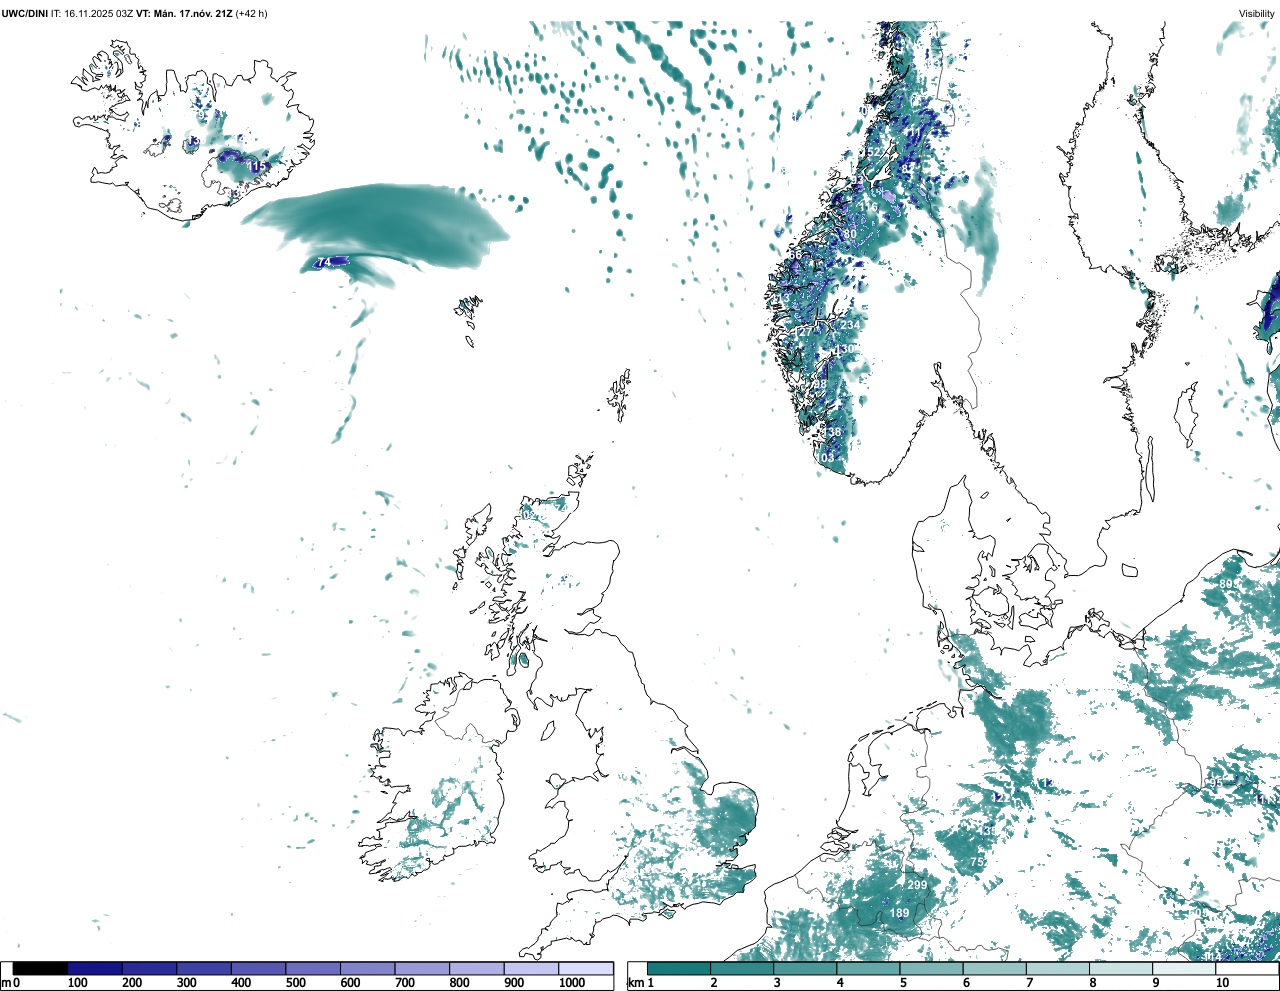
Task: Click the '300' tick label on meter scale
Action: [x=186, y=983]
